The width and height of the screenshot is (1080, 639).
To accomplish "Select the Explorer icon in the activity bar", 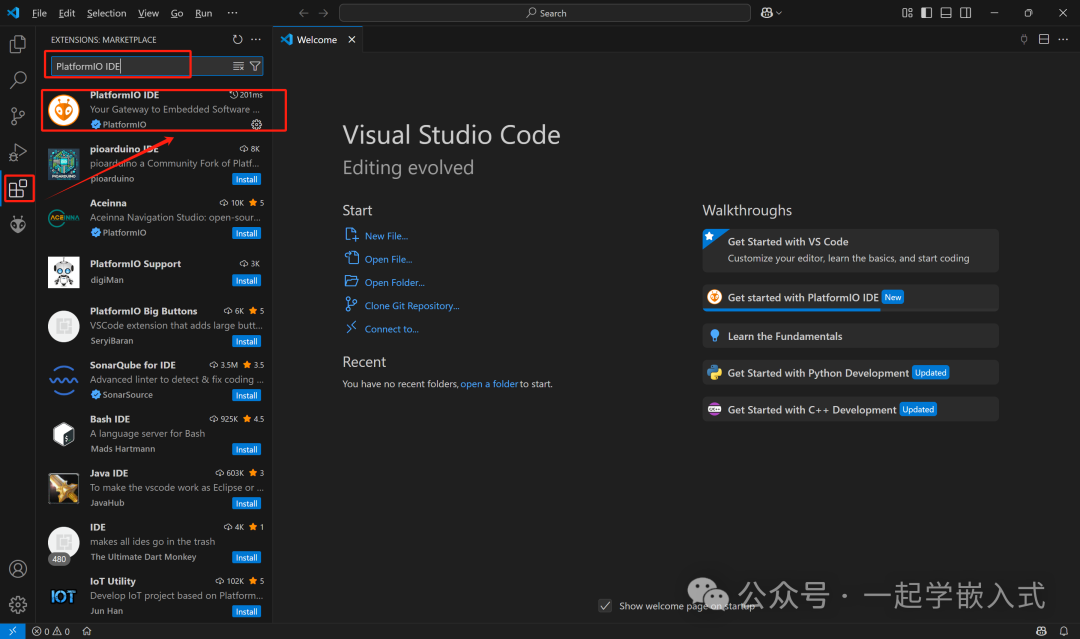I will tap(17, 45).
